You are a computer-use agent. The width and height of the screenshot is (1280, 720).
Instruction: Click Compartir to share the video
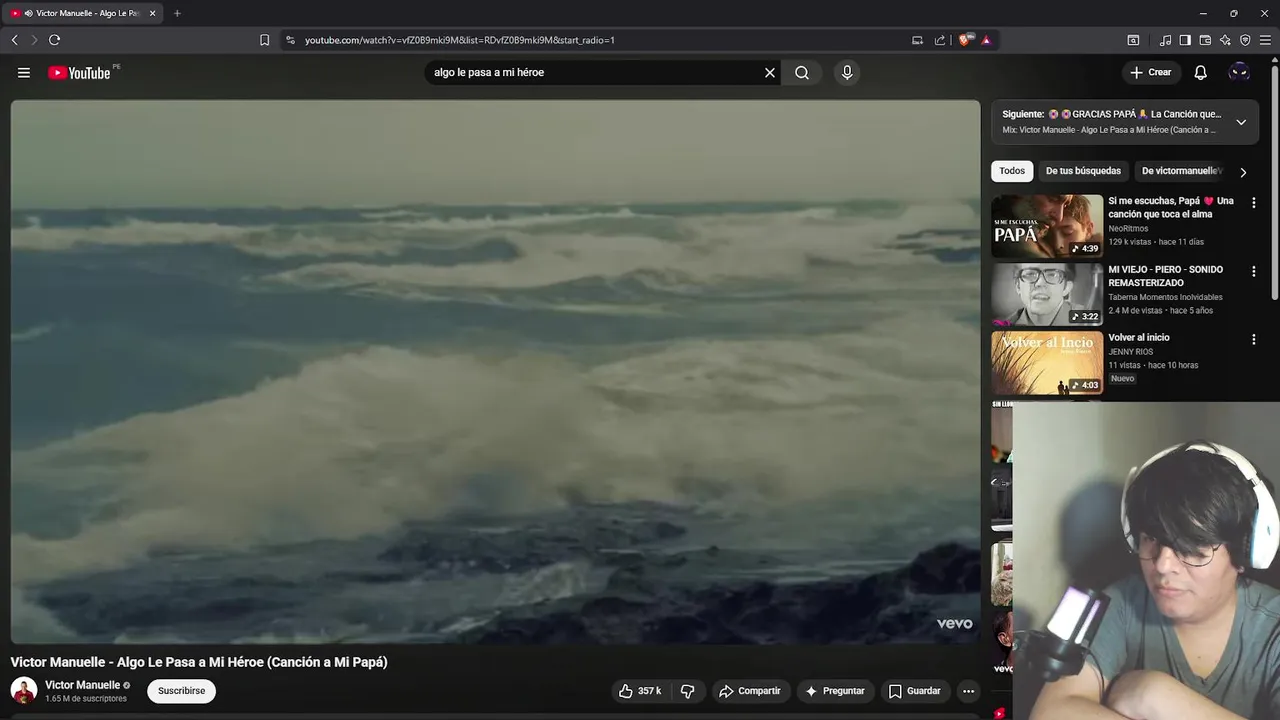[750, 691]
